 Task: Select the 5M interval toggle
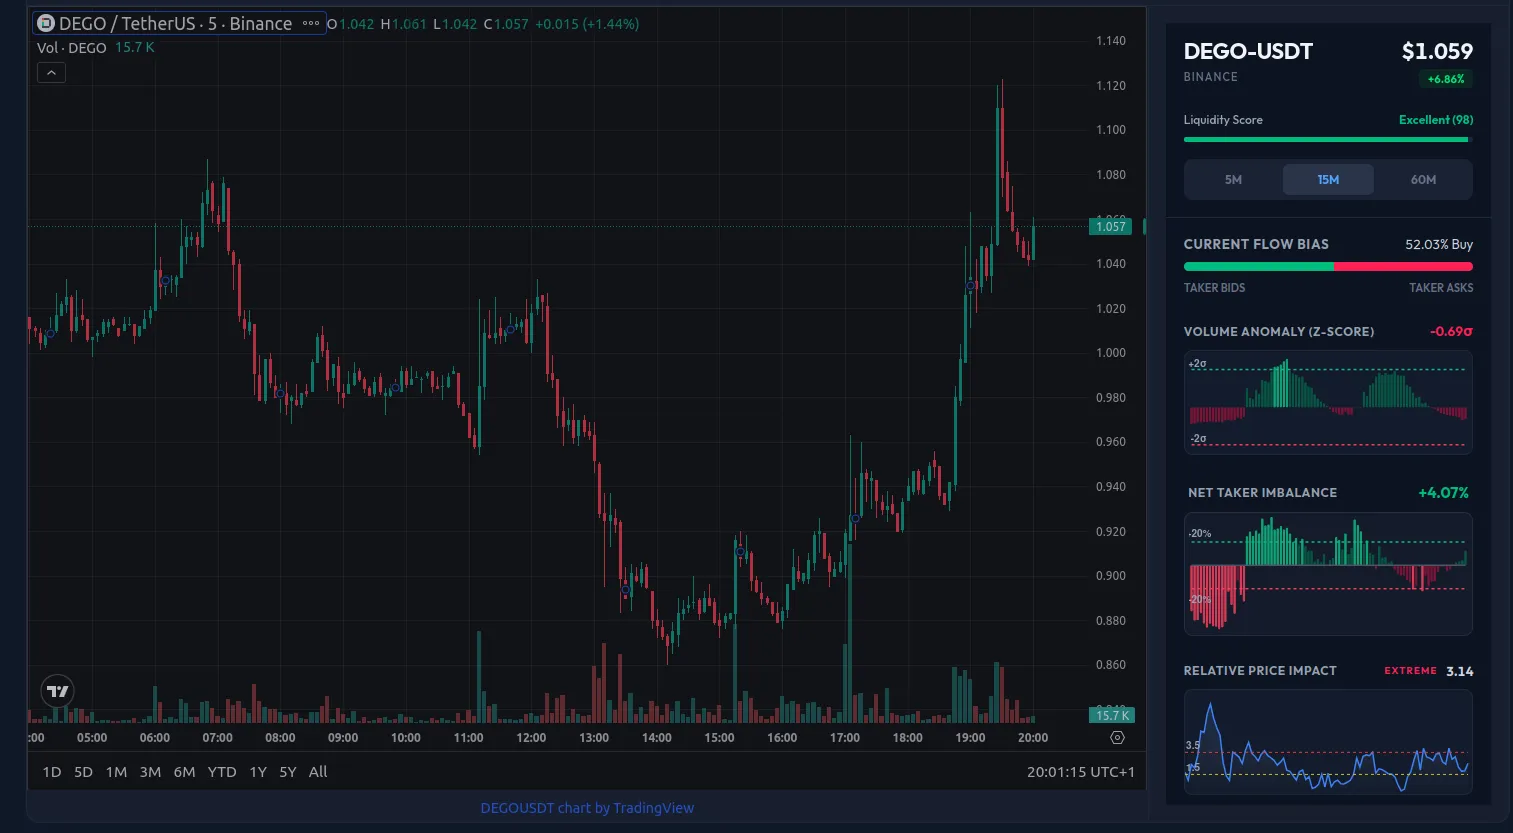click(1233, 179)
